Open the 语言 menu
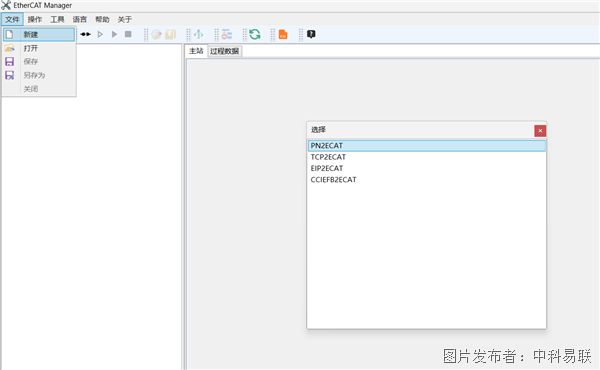 click(x=80, y=19)
